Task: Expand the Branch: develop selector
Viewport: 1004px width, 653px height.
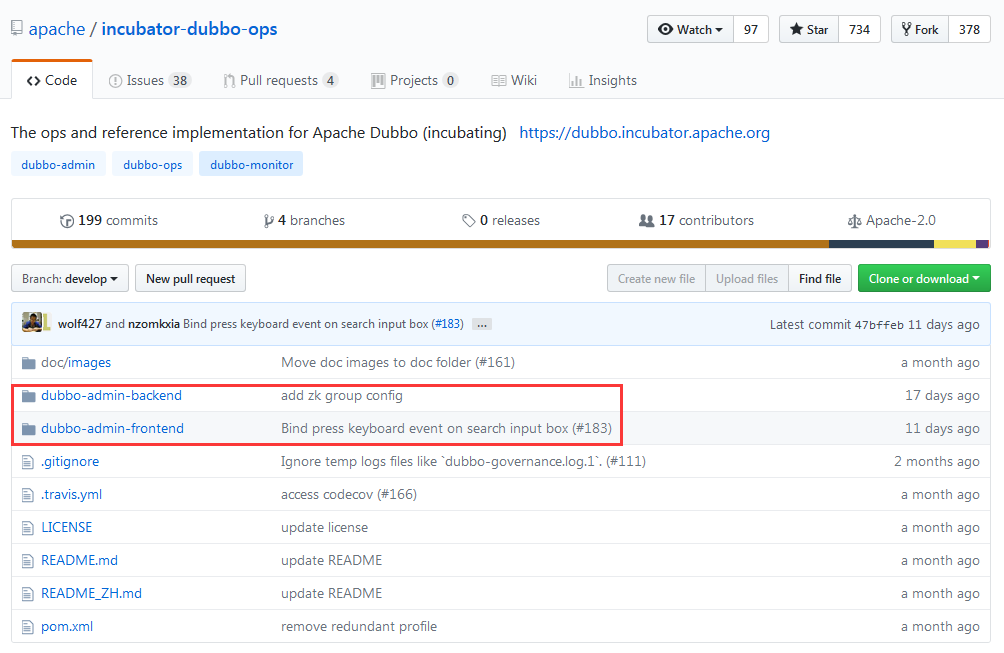Action: click(69, 278)
